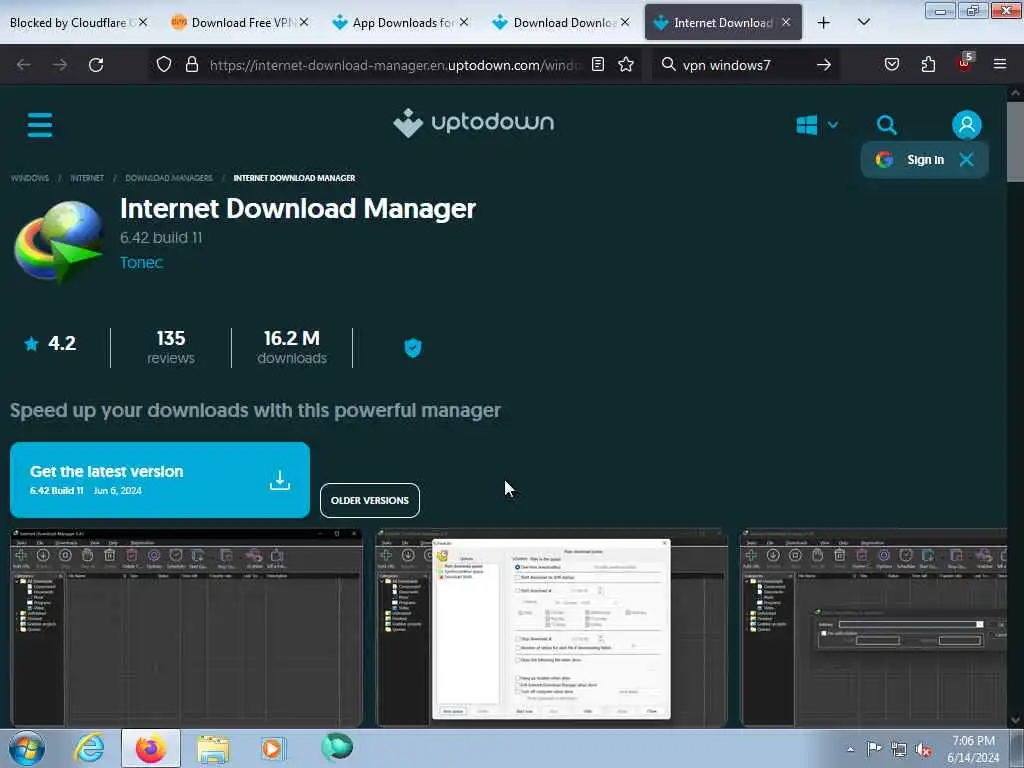
Task: Open Firefox application menu
Action: [x=999, y=65]
